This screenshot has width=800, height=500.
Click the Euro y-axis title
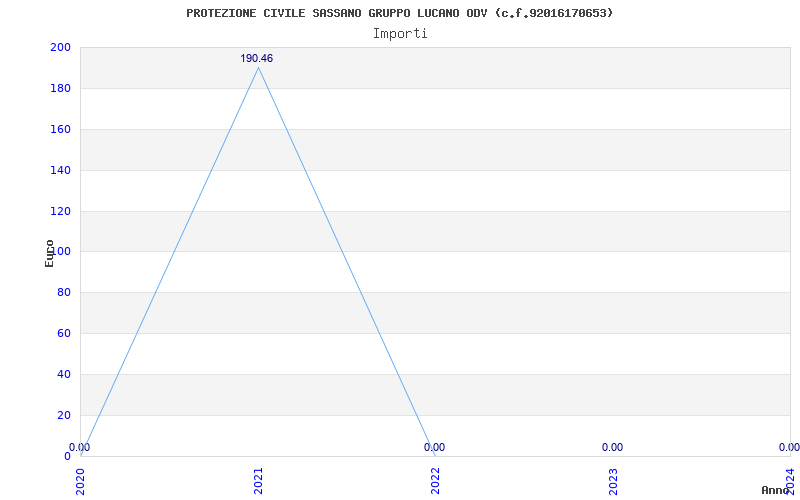pyautogui.click(x=49, y=253)
